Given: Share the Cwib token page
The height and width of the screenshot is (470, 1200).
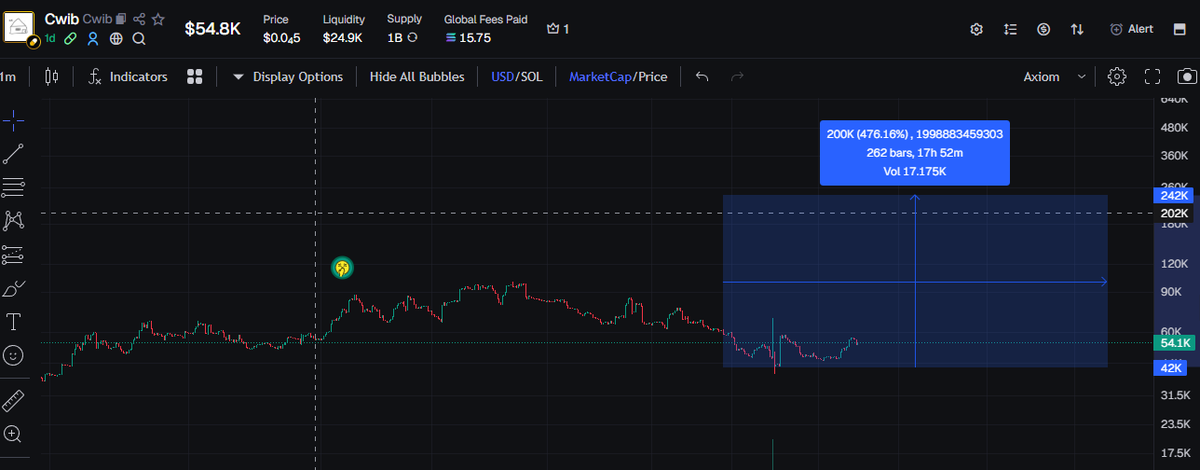Looking at the screenshot, I should [139, 19].
